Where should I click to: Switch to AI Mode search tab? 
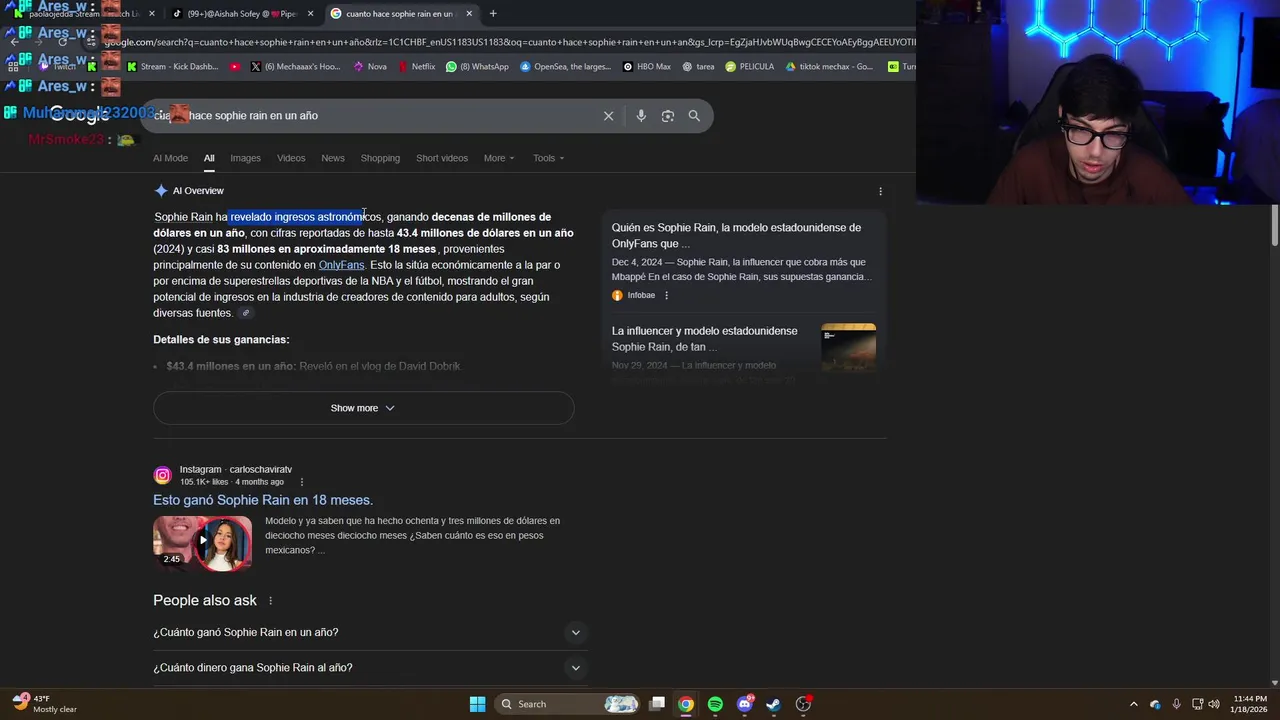[x=170, y=158]
